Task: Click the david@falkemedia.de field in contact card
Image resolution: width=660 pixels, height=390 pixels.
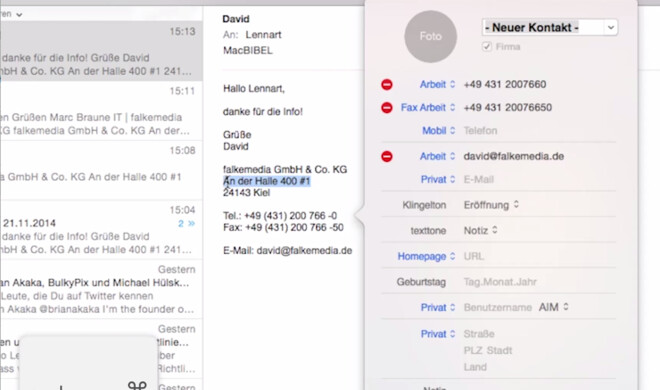Action: click(x=514, y=157)
